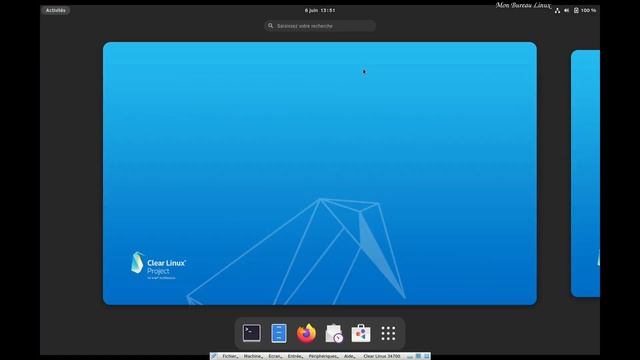Open the clock package icon in the dash

coord(334,333)
